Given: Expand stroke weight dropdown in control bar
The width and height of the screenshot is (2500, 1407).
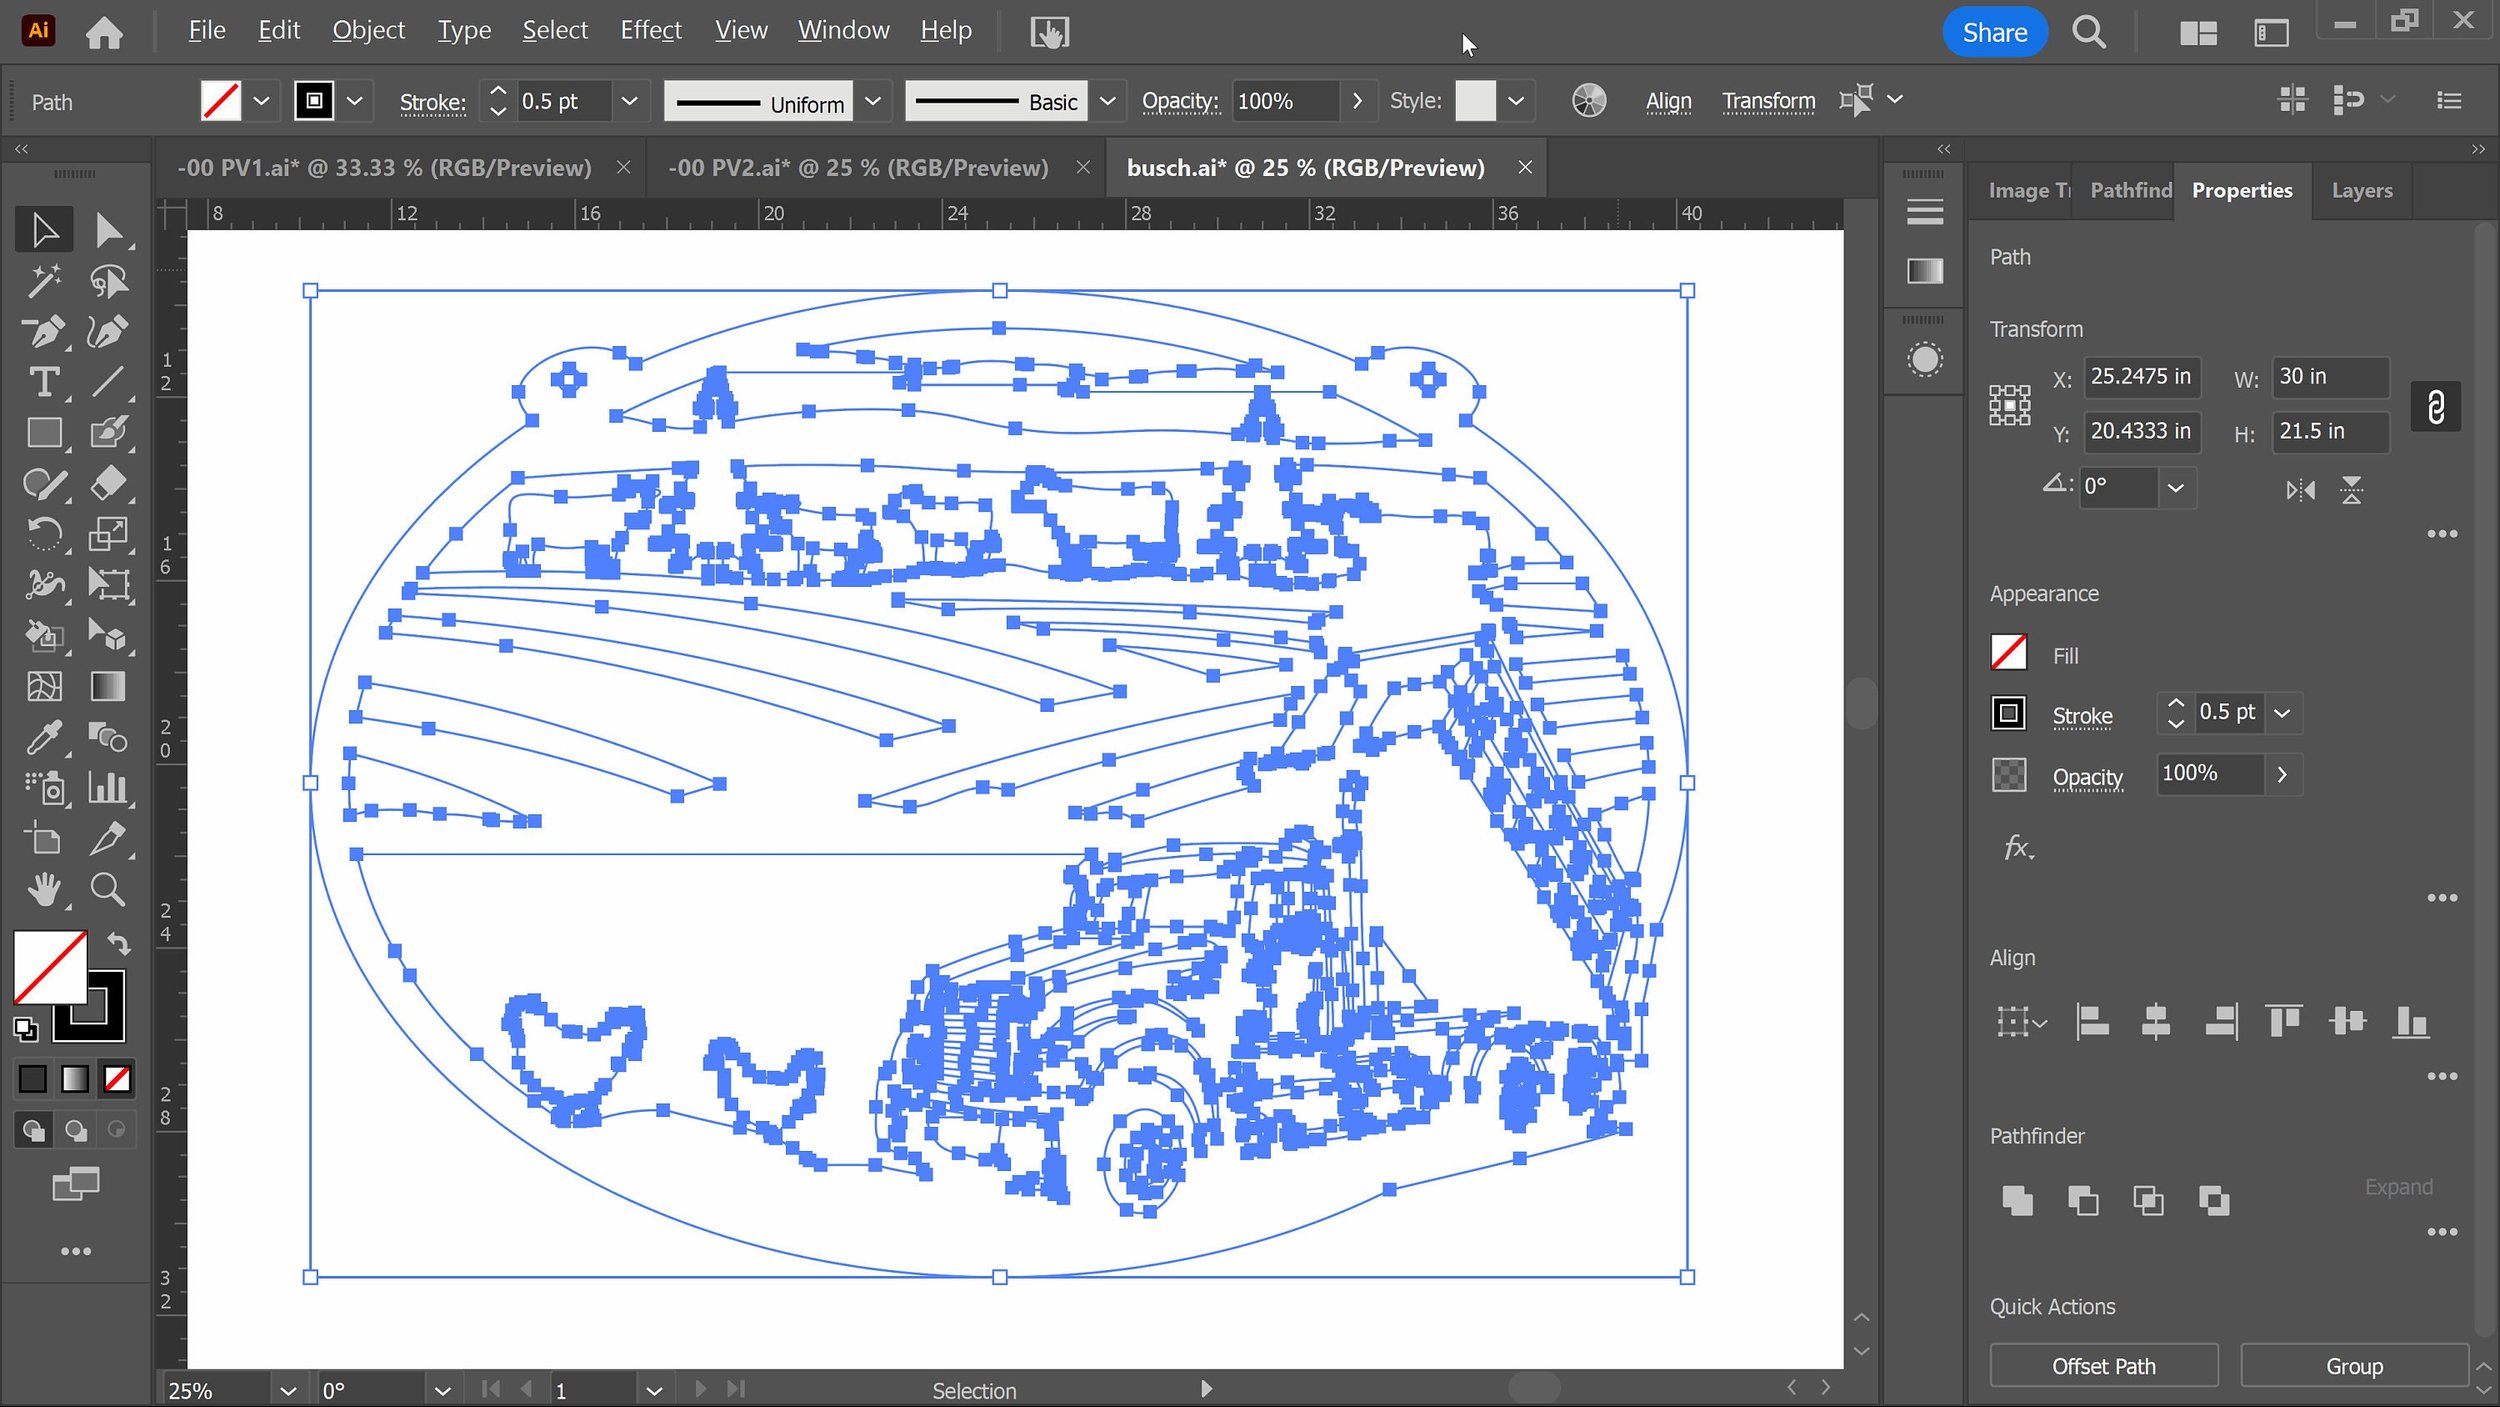Looking at the screenshot, I should (629, 101).
